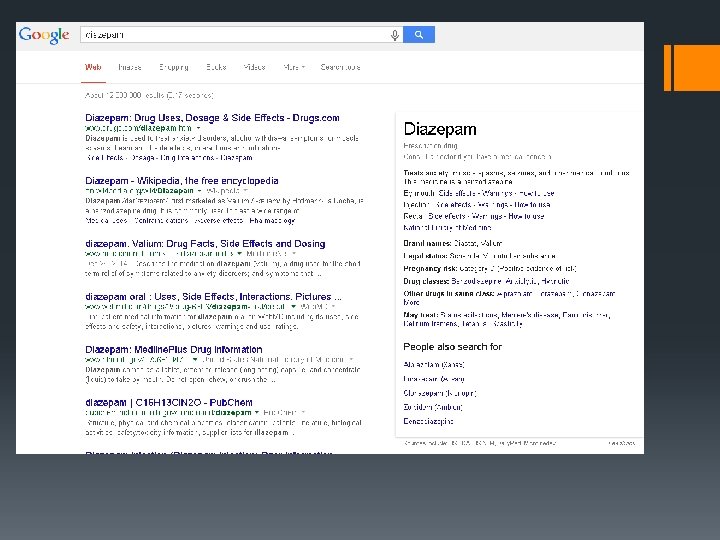This screenshot has height=540, width=720.
Task: Click Clonazepam (Klonopin) under People also search for
Action: coord(439,393)
